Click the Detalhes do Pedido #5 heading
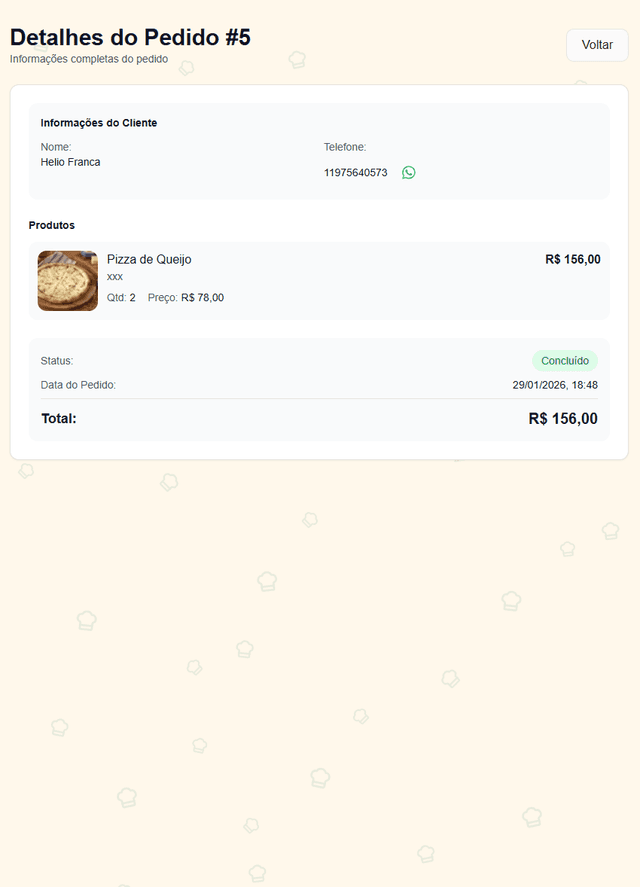This screenshot has width=640, height=887. point(130,37)
